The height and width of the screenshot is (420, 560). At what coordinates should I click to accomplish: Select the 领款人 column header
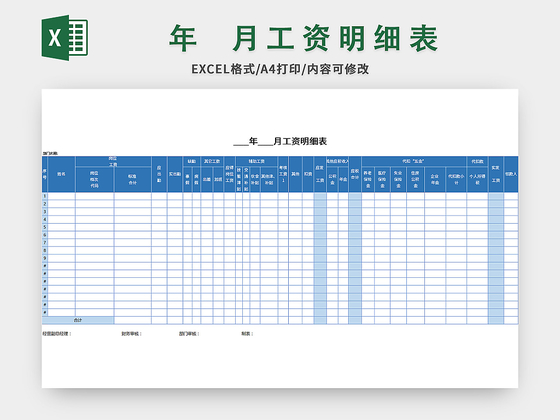[511, 174]
